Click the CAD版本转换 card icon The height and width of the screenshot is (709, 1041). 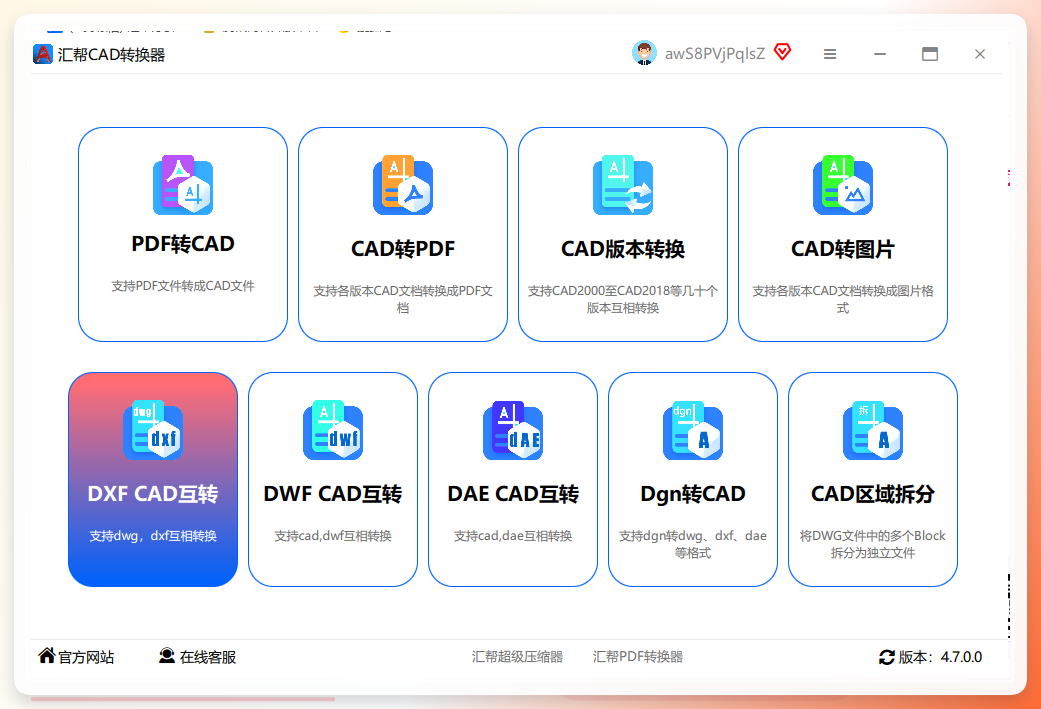623,185
